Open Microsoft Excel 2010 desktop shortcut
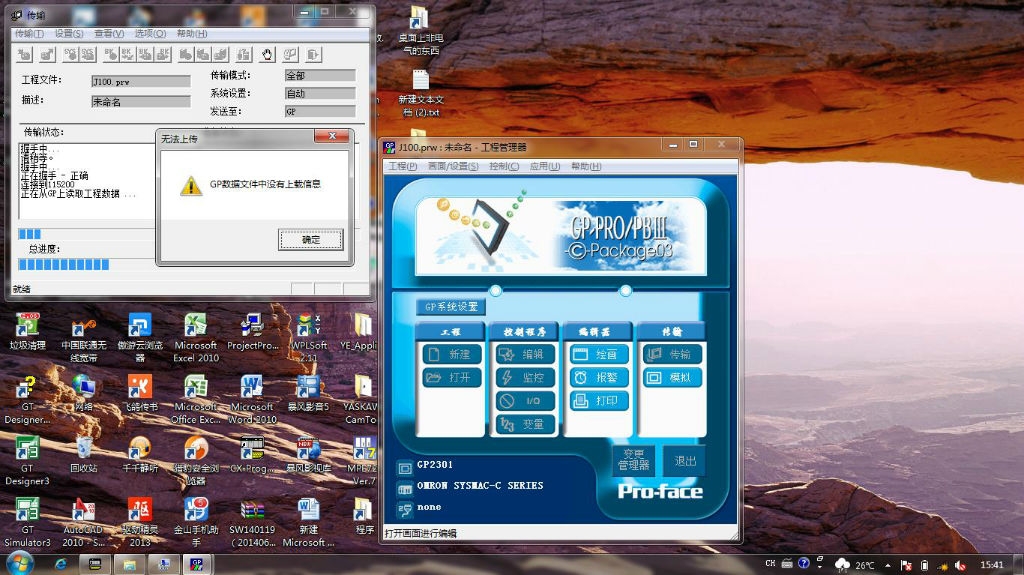The width and height of the screenshot is (1024, 575). click(195, 338)
